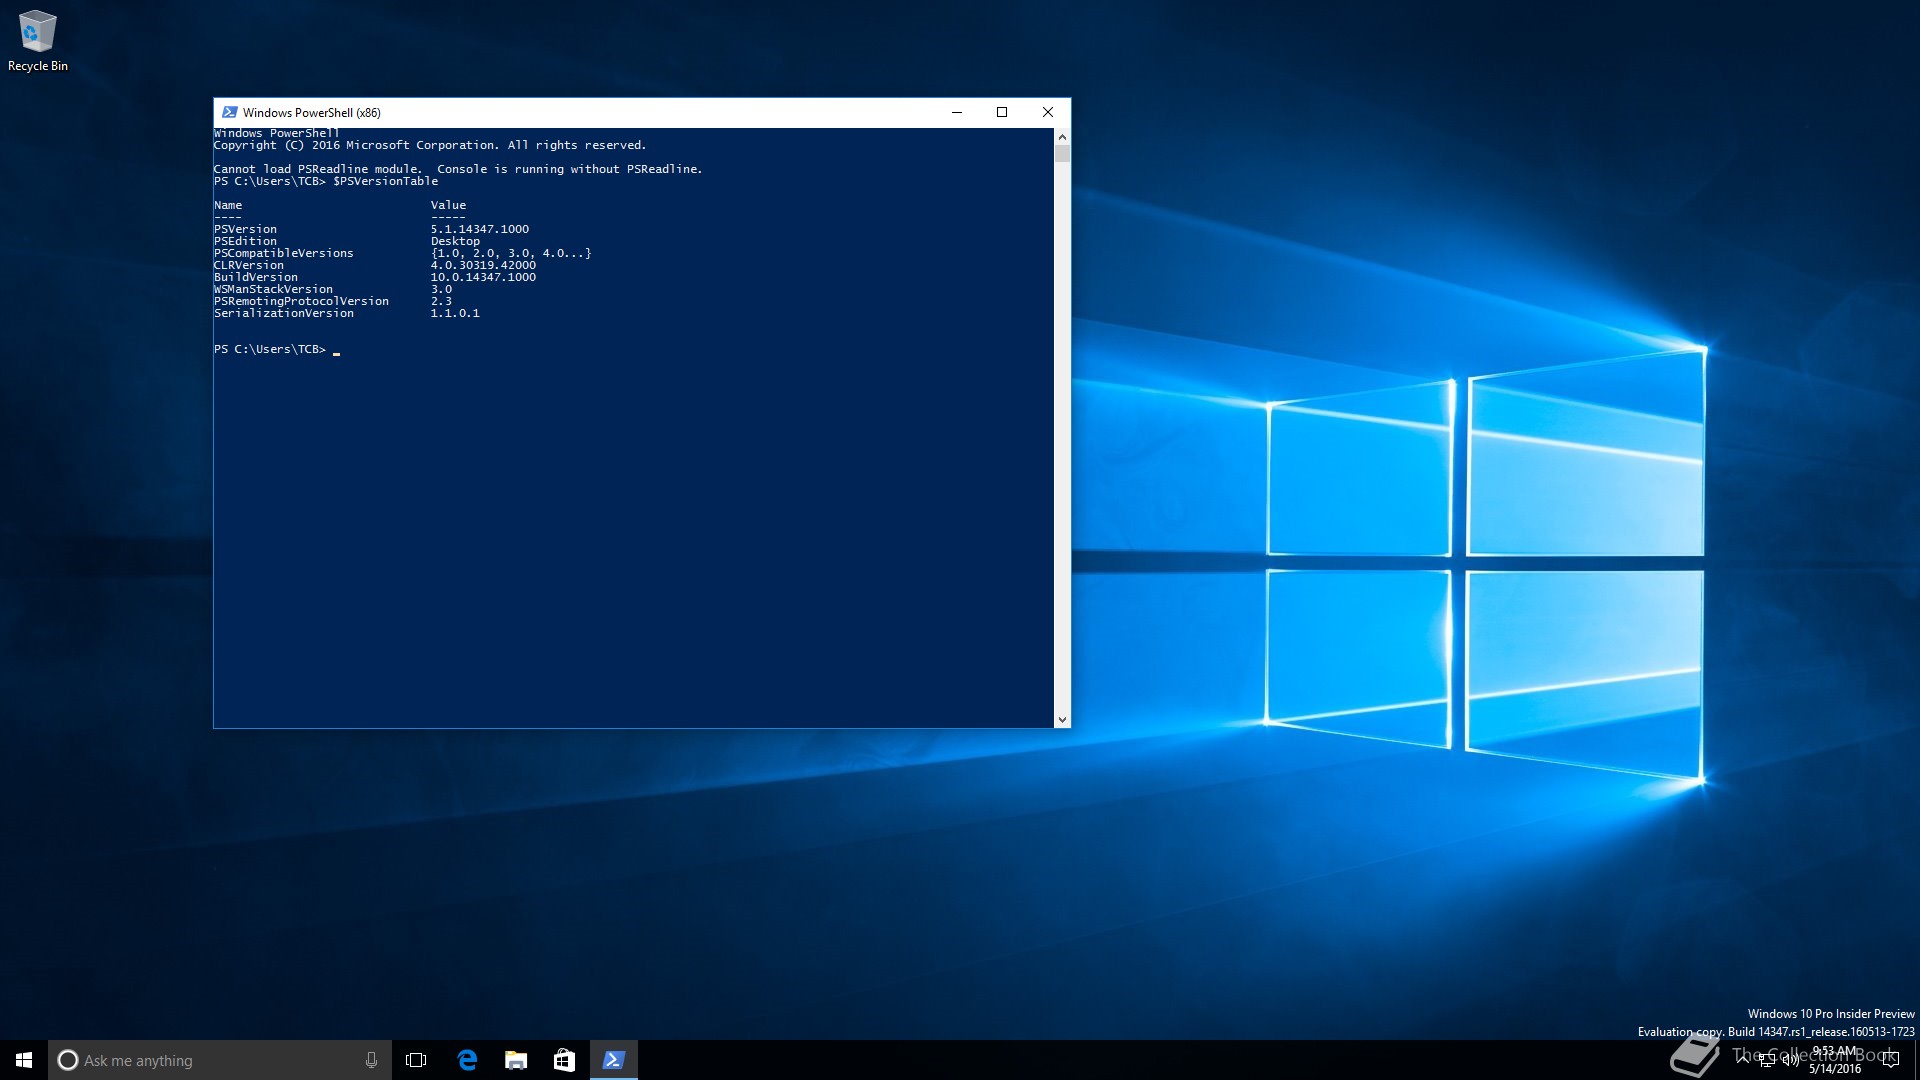The height and width of the screenshot is (1080, 1920).
Task: Click the 'PSEdition' row name
Action: coord(245,241)
